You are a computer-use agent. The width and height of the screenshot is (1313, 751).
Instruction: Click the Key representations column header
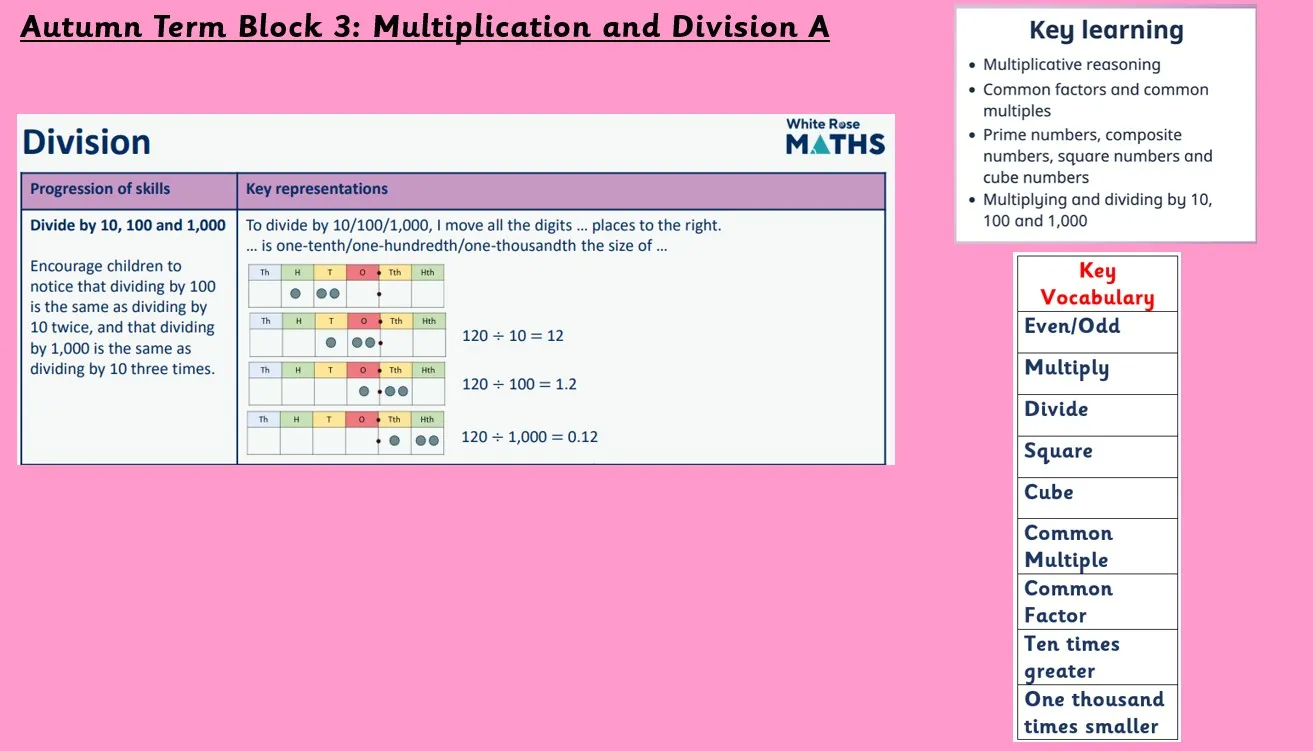point(317,189)
